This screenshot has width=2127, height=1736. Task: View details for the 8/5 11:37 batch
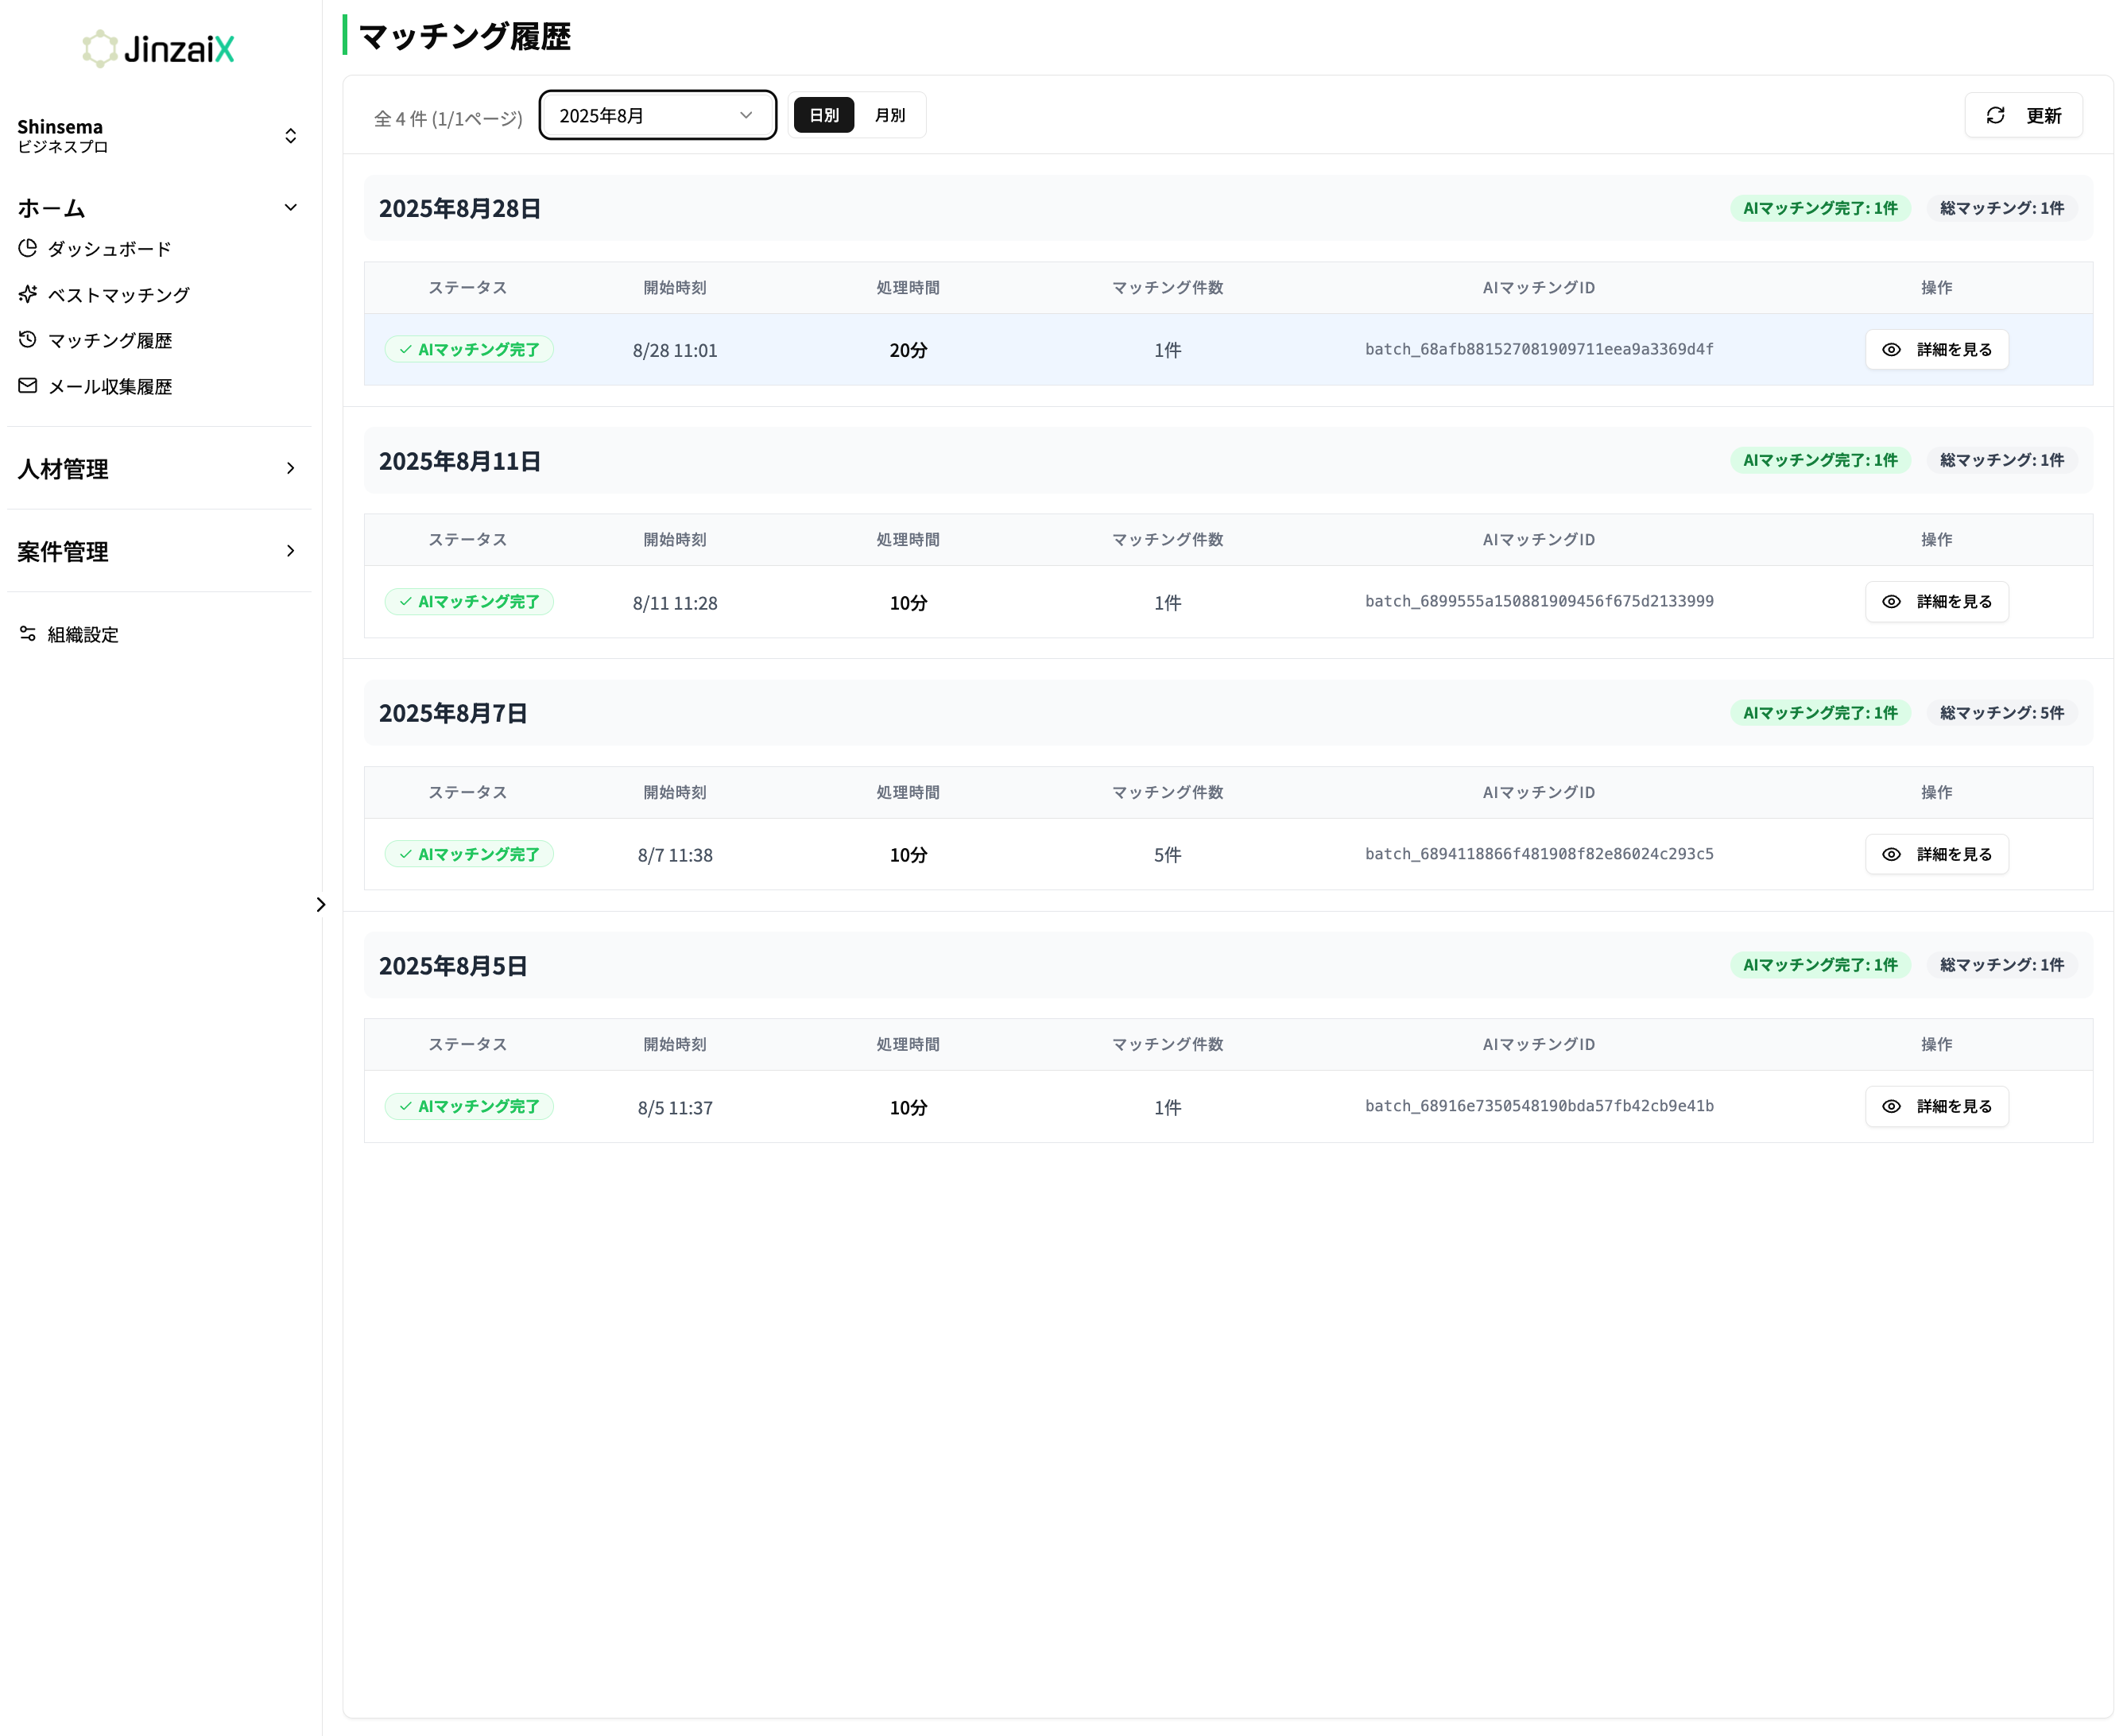[x=1936, y=1107]
